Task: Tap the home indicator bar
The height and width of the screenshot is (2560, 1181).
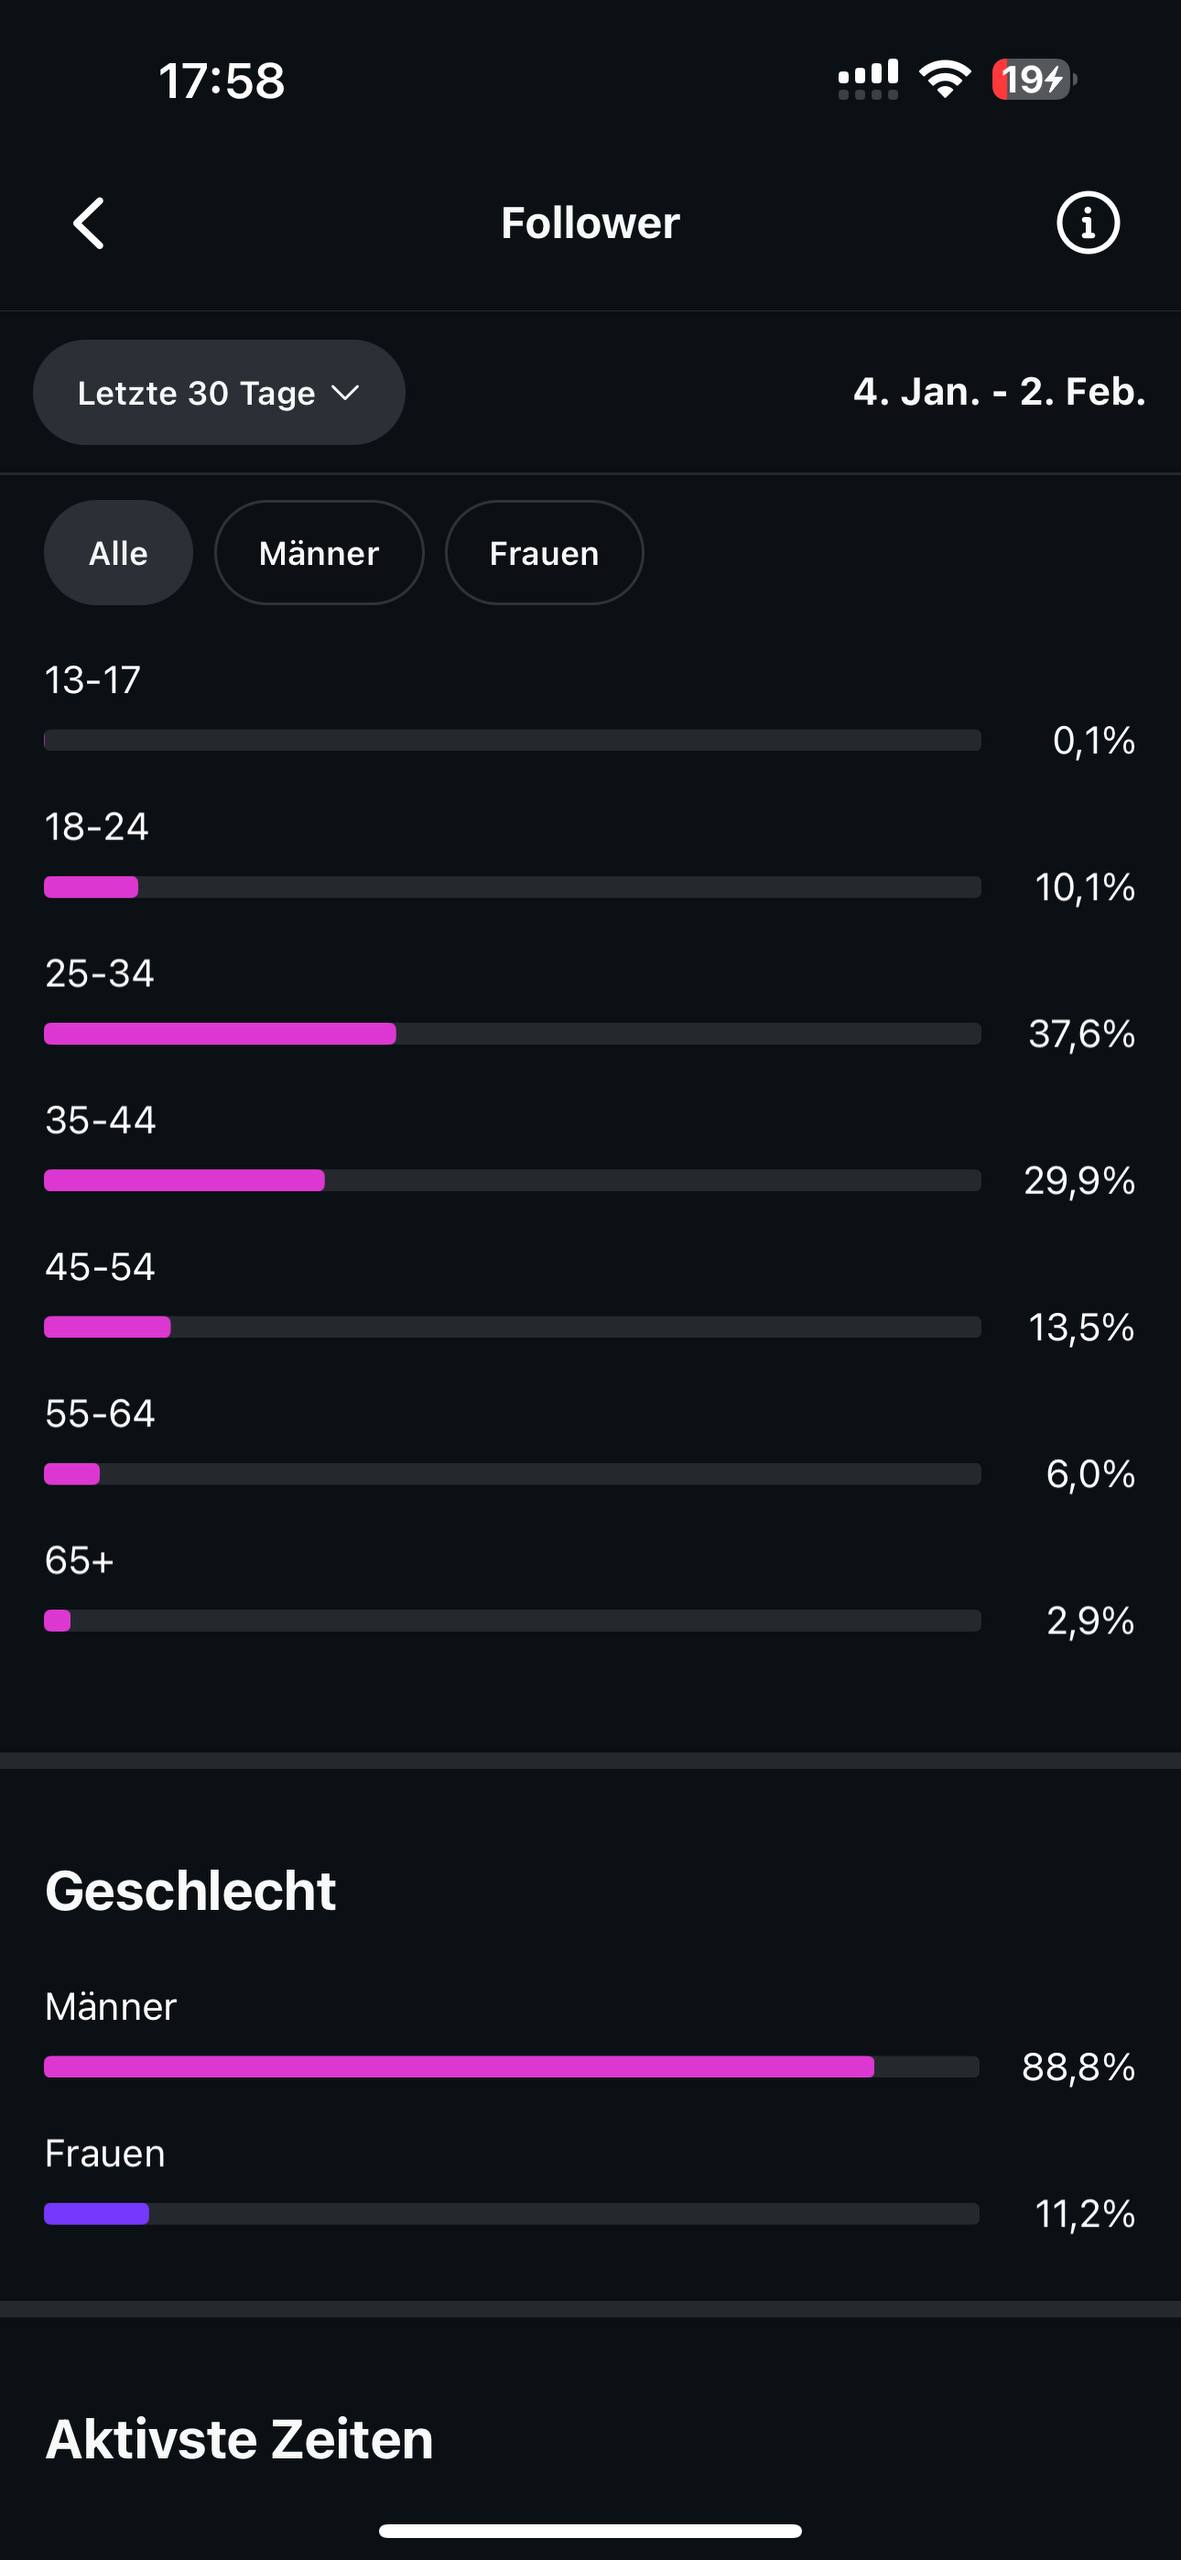Action: pos(590,2531)
